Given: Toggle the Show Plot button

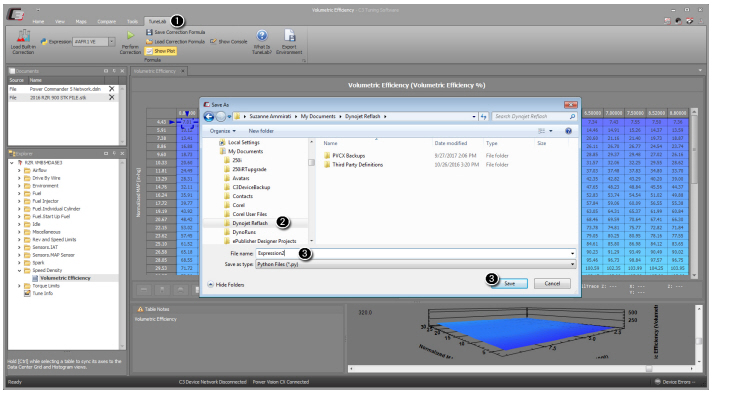Looking at the screenshot, I should click(x=160, y=51).
